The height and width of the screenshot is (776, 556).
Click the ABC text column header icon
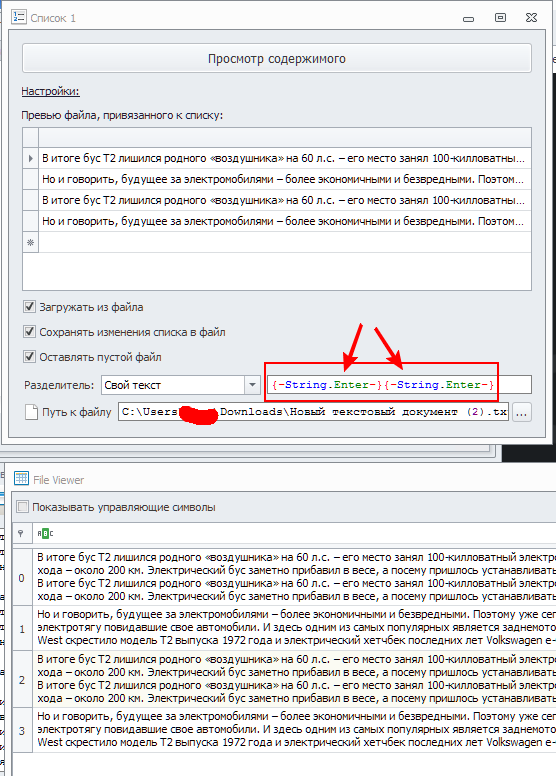pos(45,534)
